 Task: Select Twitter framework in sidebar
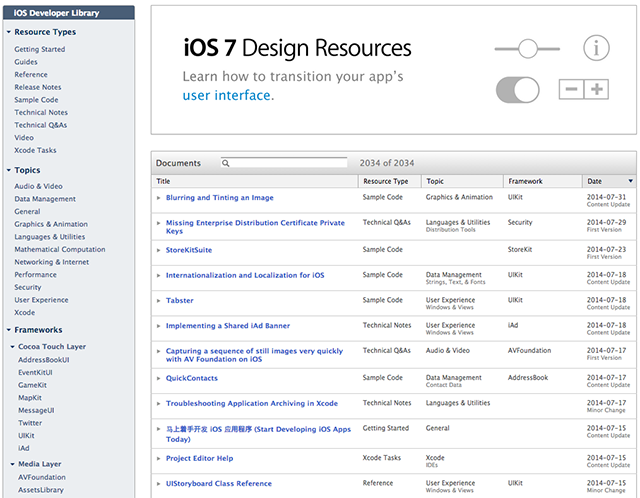point(30,423)
